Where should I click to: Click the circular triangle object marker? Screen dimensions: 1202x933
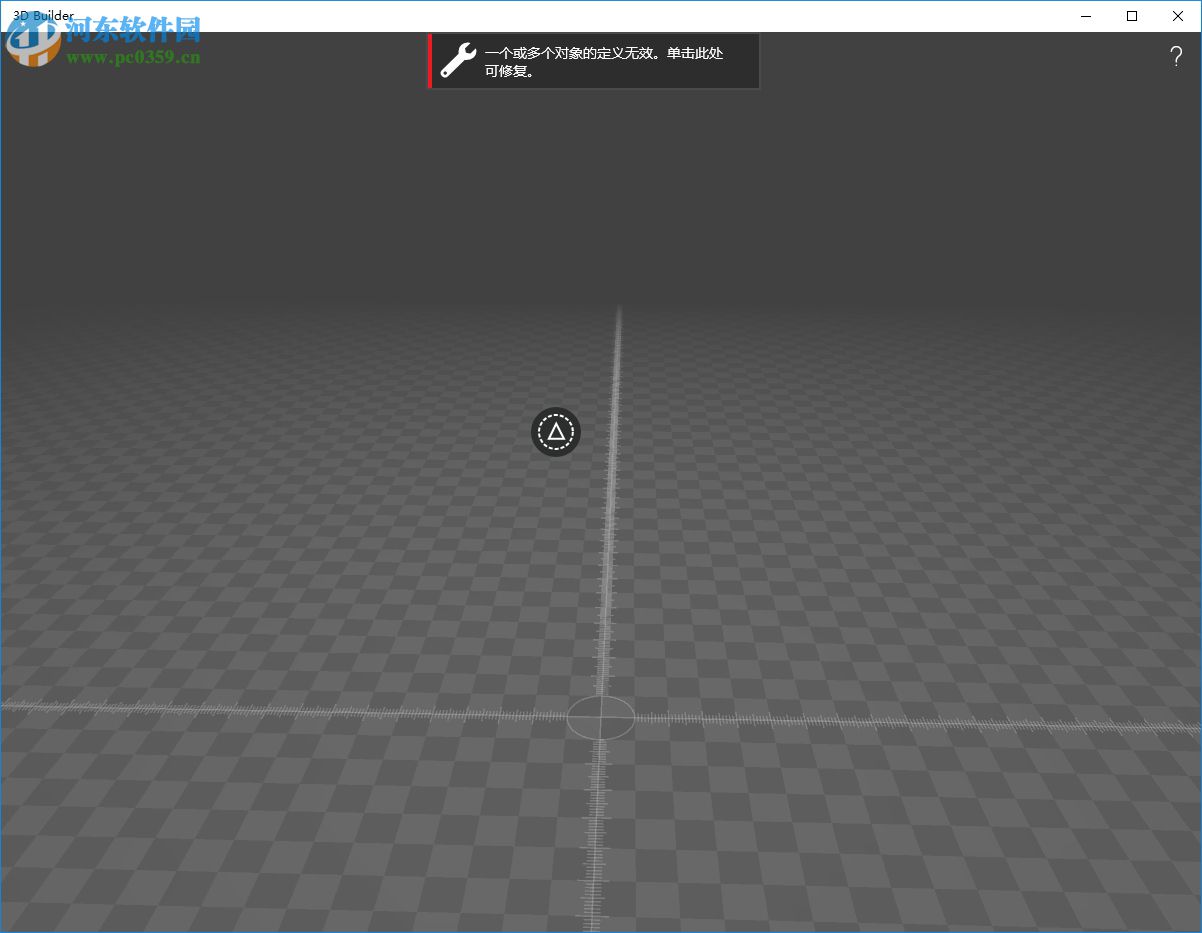[x=556, y=432]
